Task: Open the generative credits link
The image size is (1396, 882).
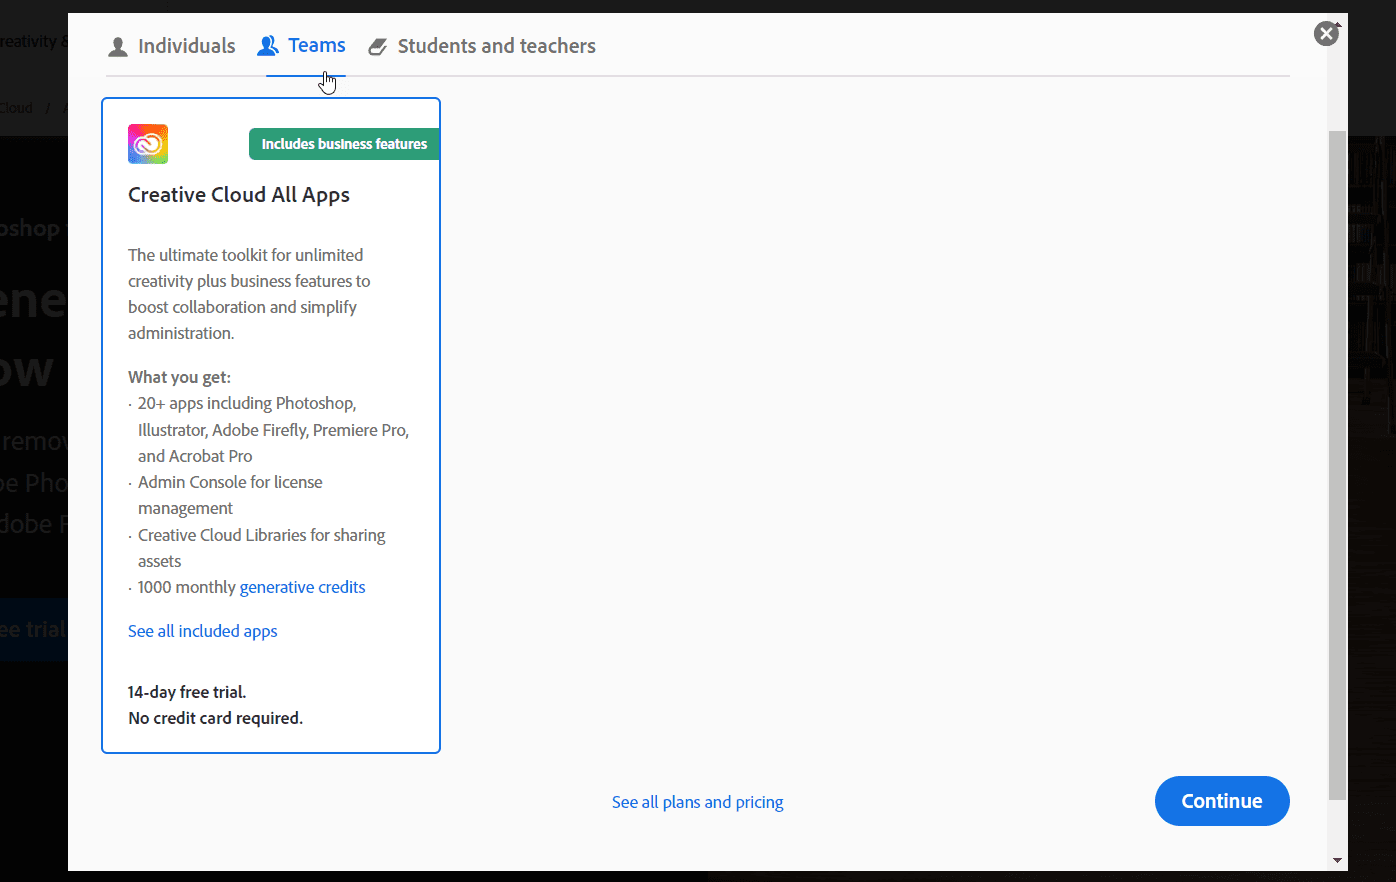Action: click(x=303, y=587)
